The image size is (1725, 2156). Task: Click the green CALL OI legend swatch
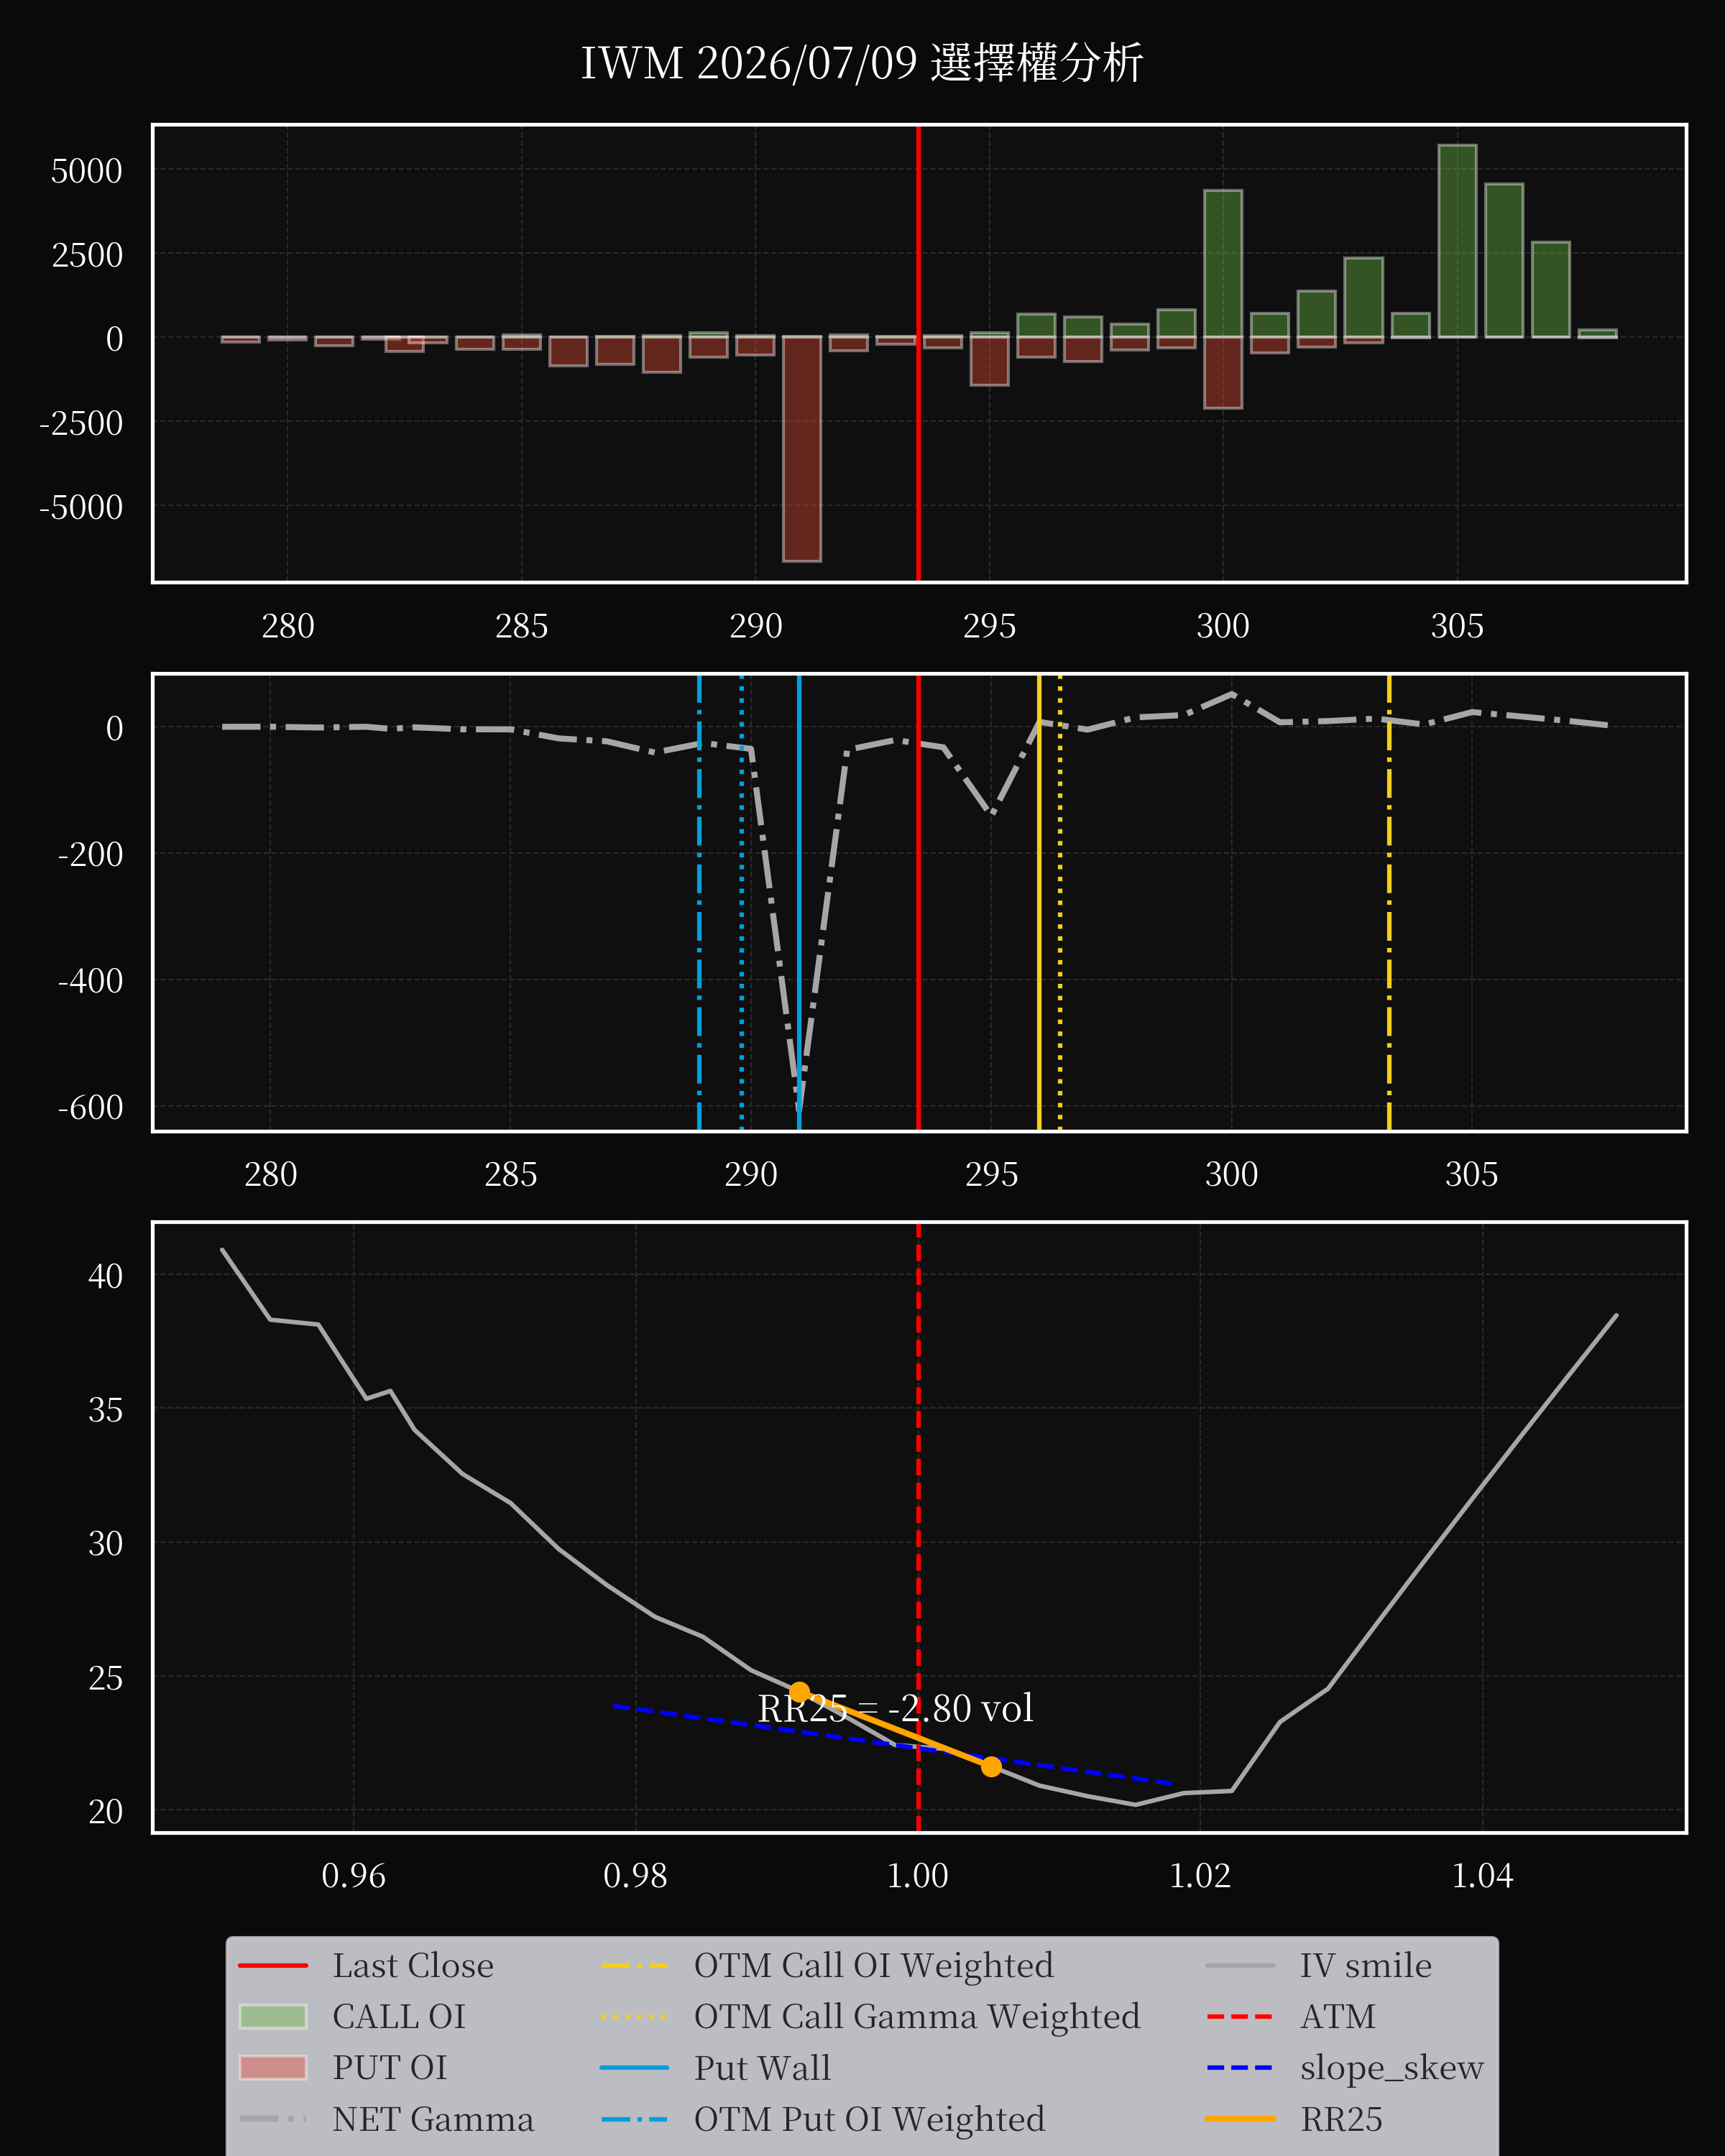pos(273,2017)
